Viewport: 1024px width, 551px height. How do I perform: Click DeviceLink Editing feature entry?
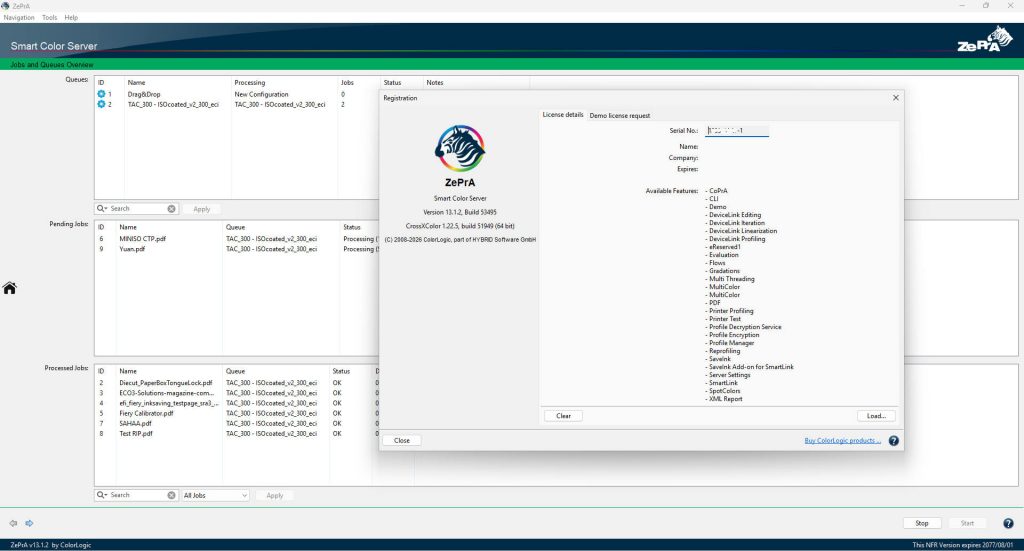point(735,215)
